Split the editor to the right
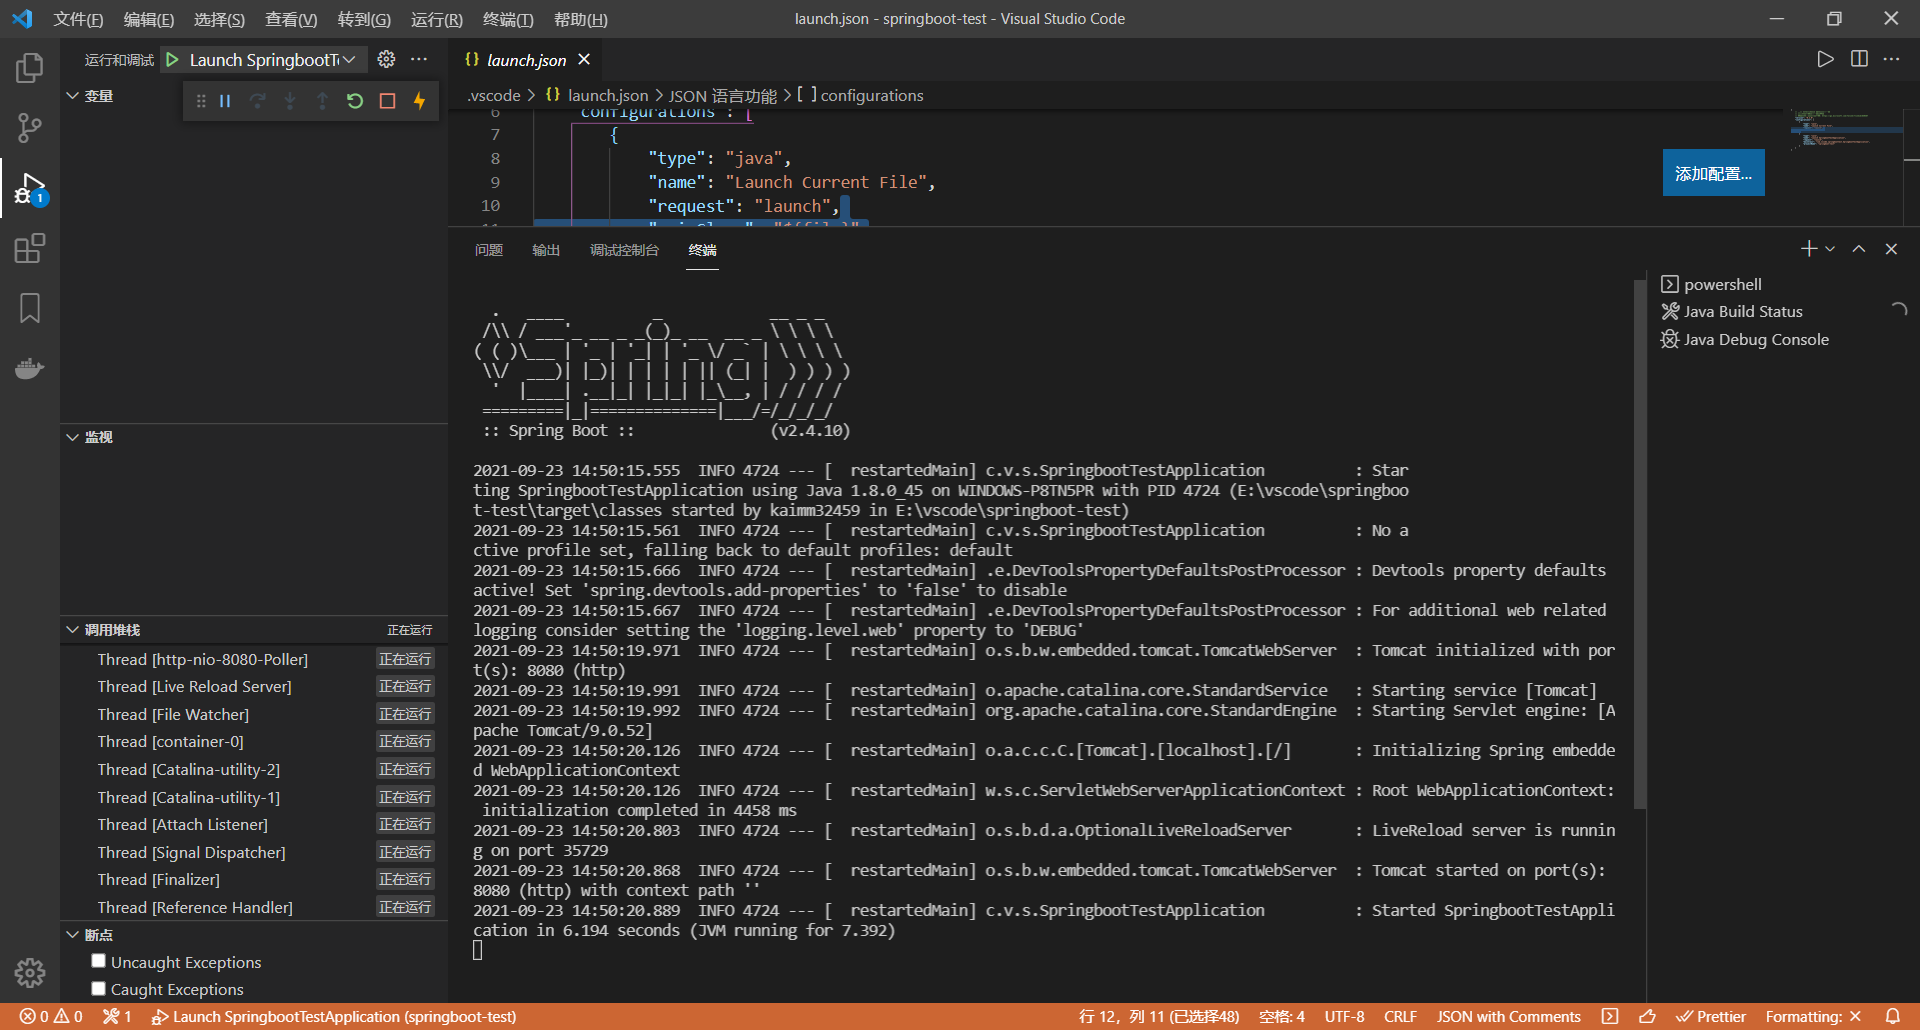This screenshot has width=1920, height=1030. [1859, 59]
